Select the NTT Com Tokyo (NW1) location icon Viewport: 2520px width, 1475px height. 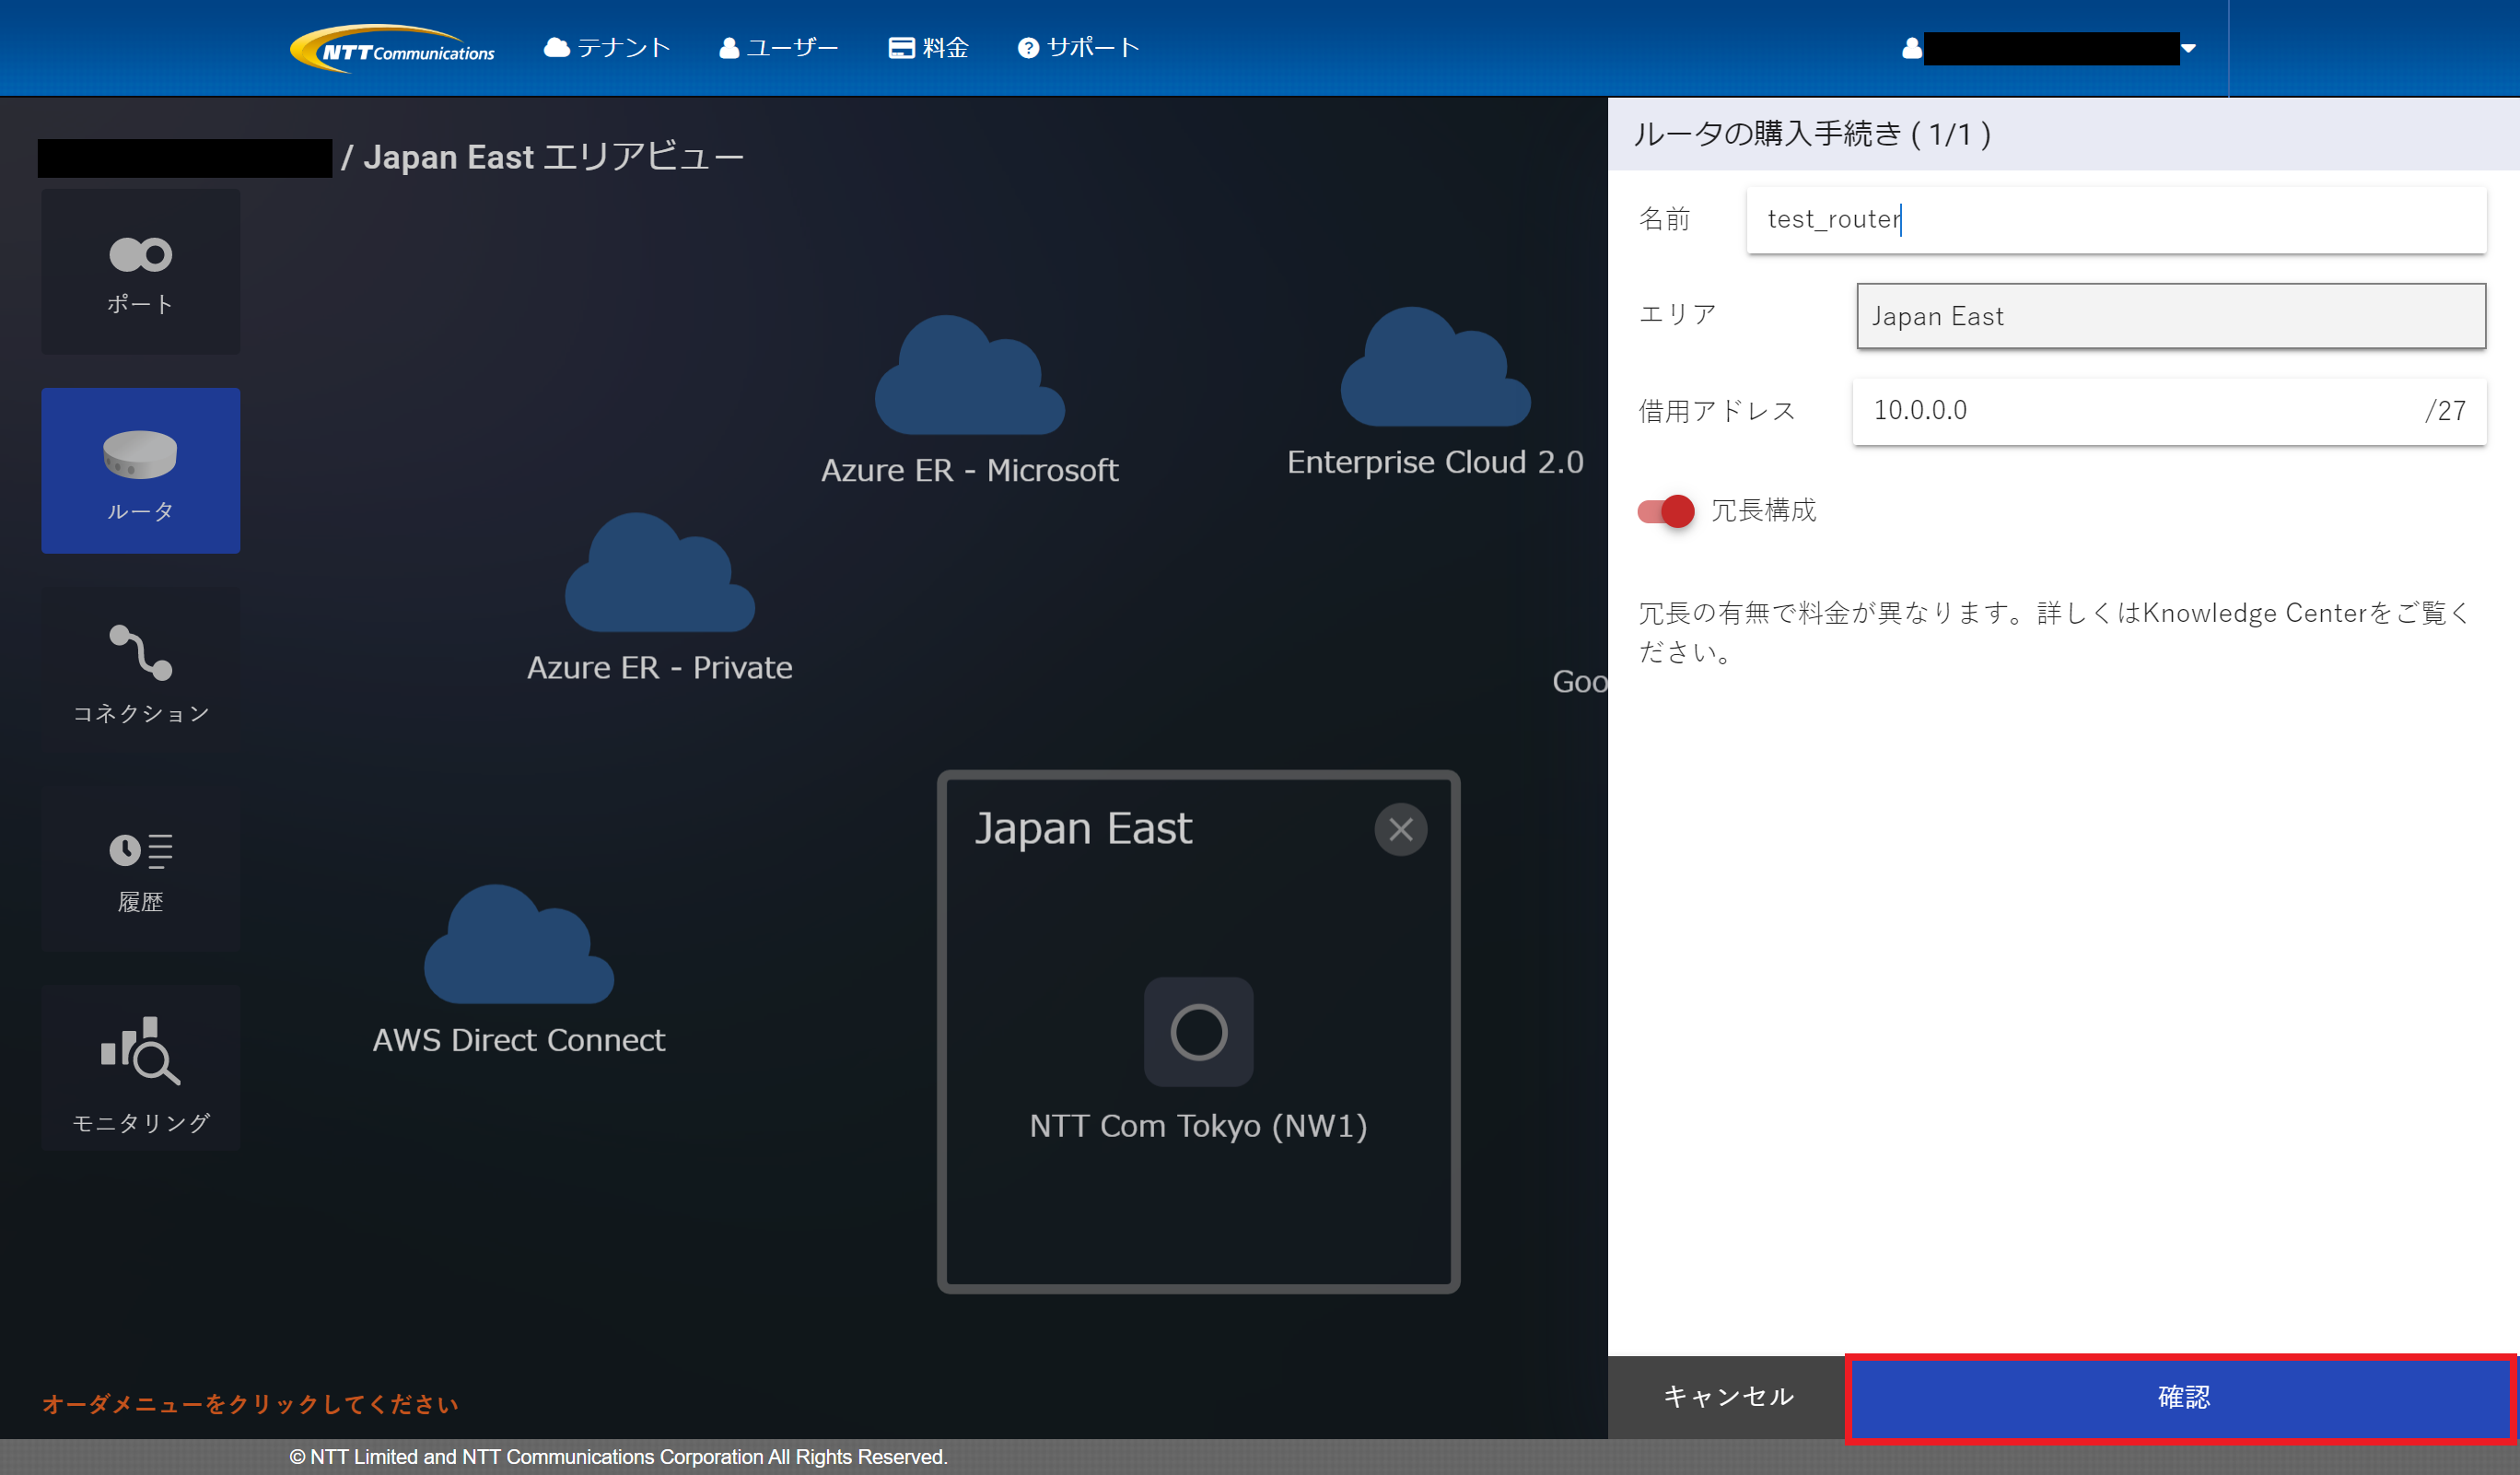(1198, 1032)
